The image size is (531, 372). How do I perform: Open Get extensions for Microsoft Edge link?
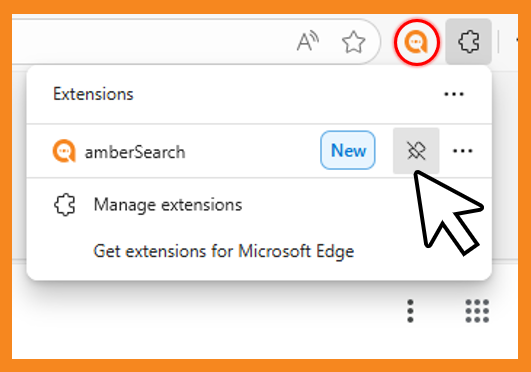coord(224,251)
